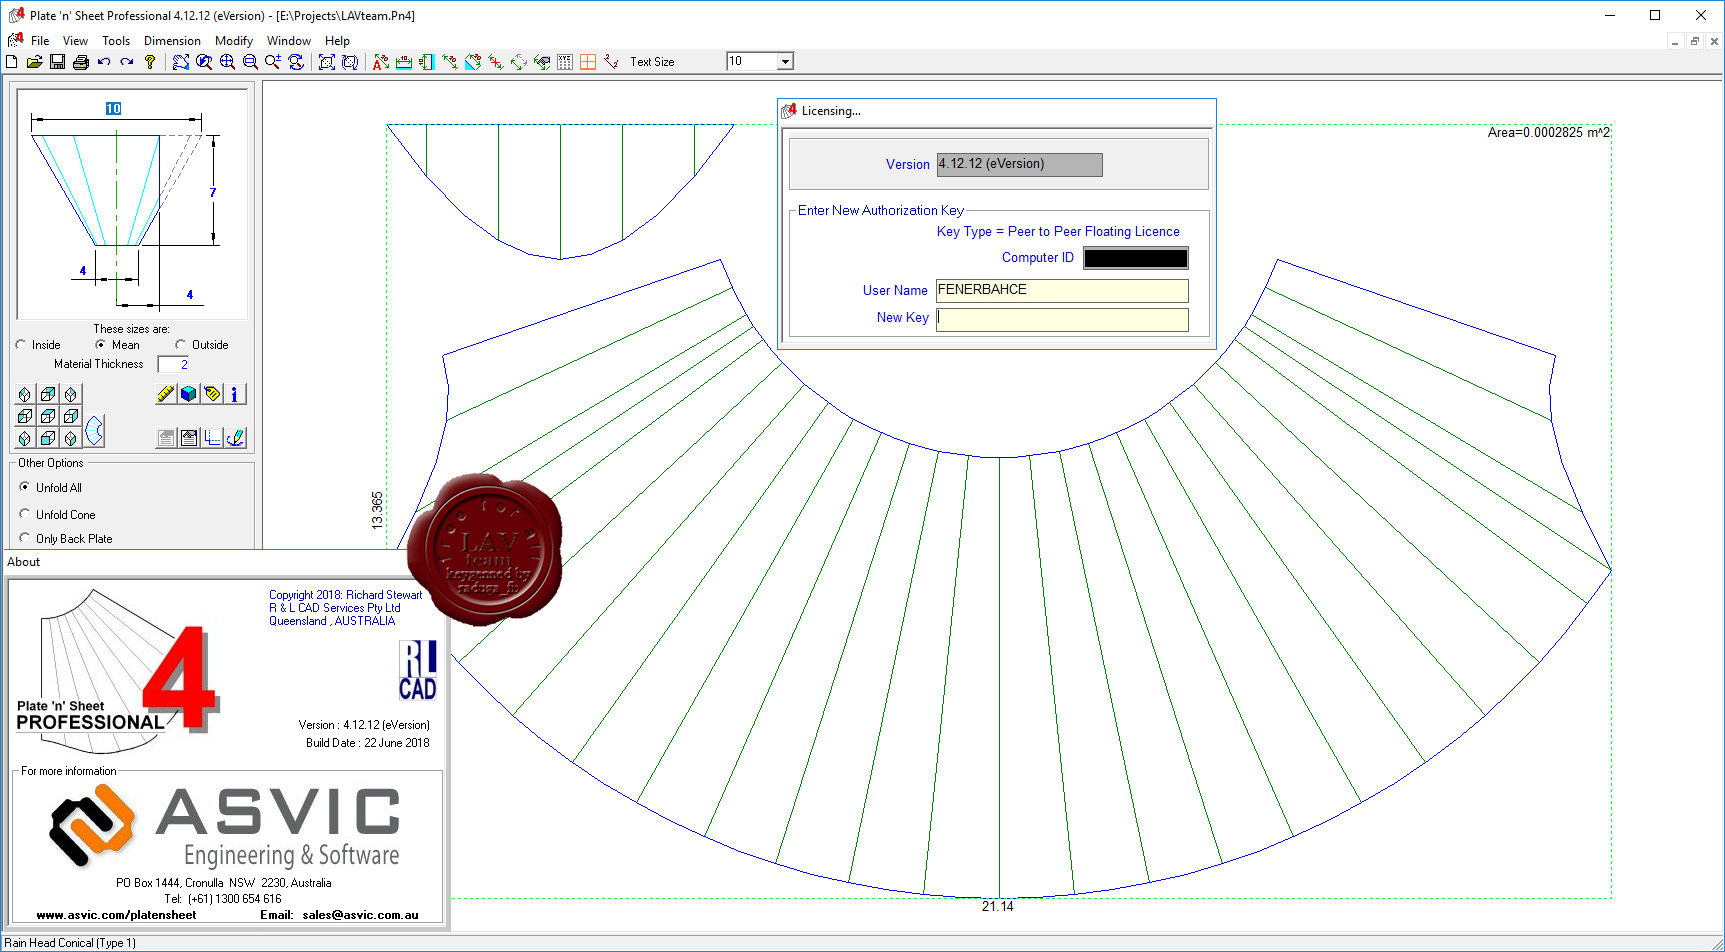Redo the action with the toolbar arrow
Screen dimensions: 1725x952
127,62
